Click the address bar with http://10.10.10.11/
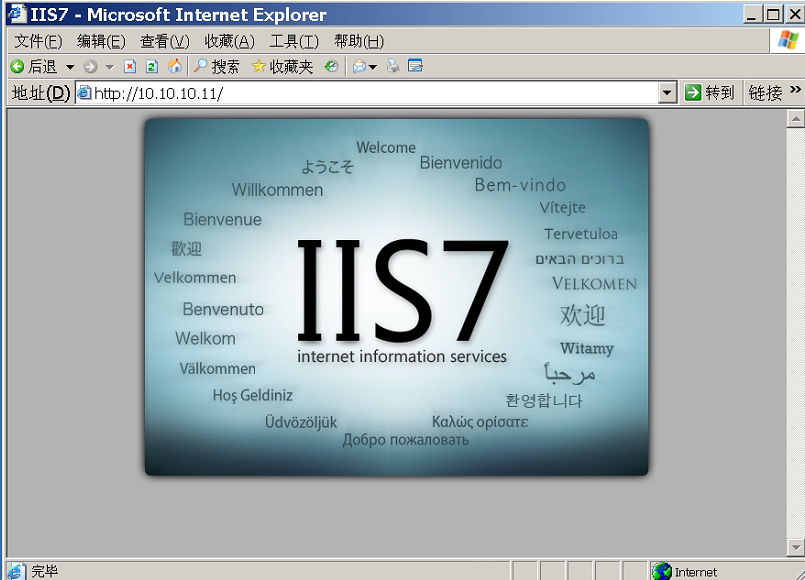 [367, 93]
